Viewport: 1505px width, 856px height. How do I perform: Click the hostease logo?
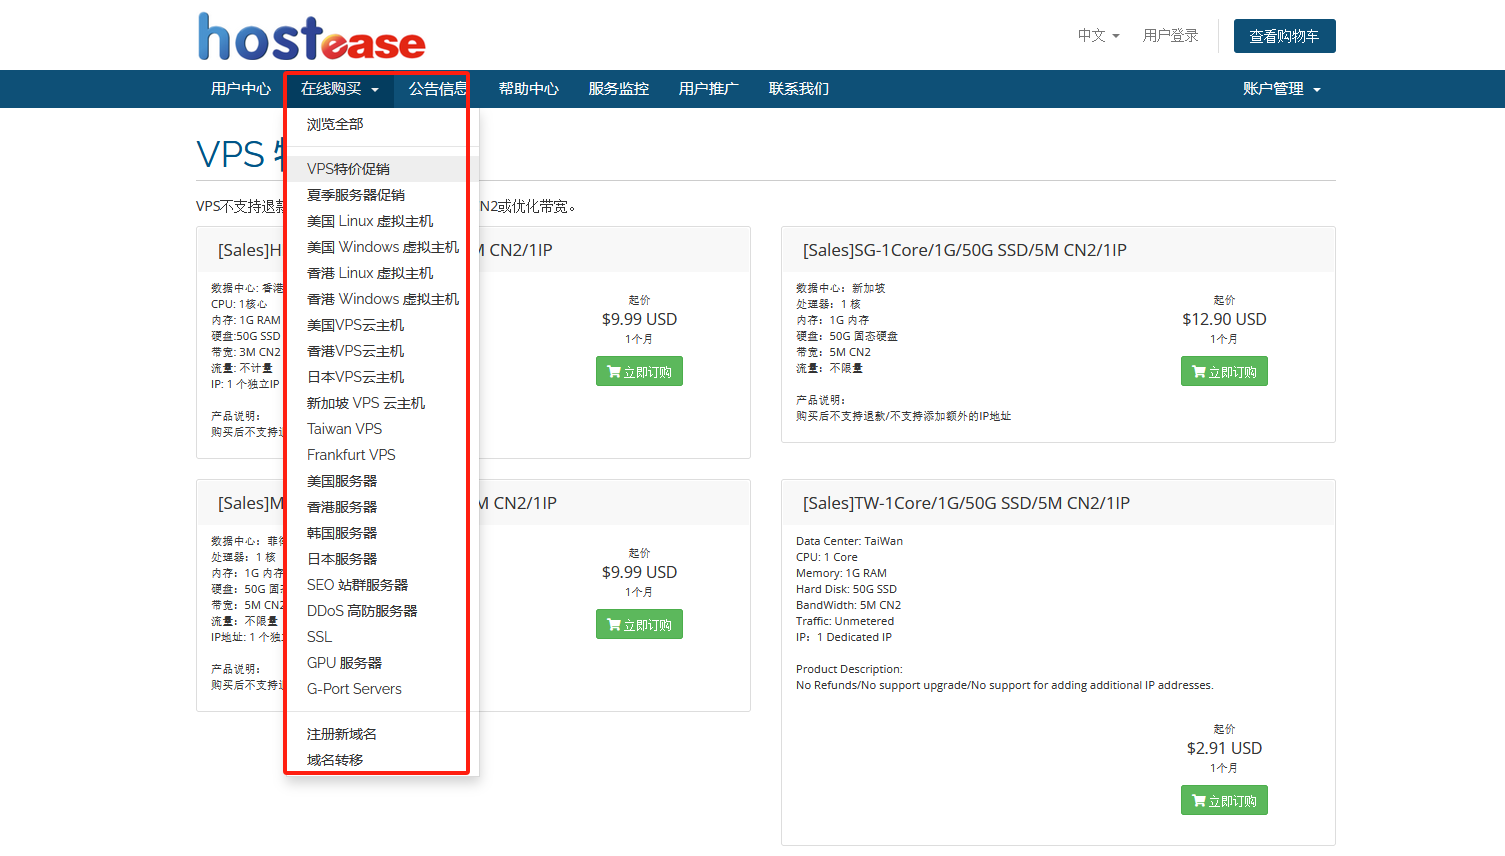click(311, 37)
